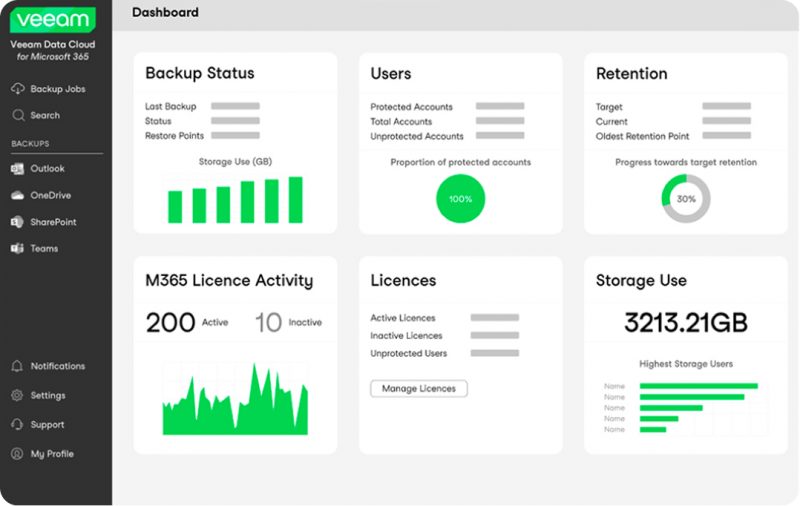
Task: Click the BACKUPS section label
Action: tap(30, 144)
